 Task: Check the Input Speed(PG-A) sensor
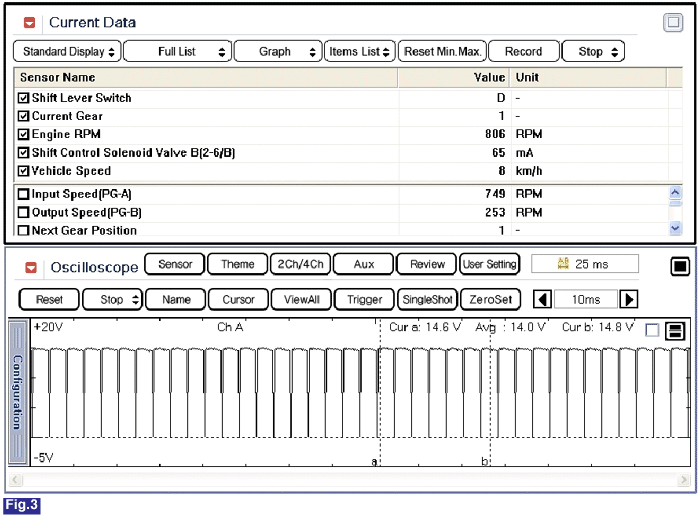tap(23, 194)
